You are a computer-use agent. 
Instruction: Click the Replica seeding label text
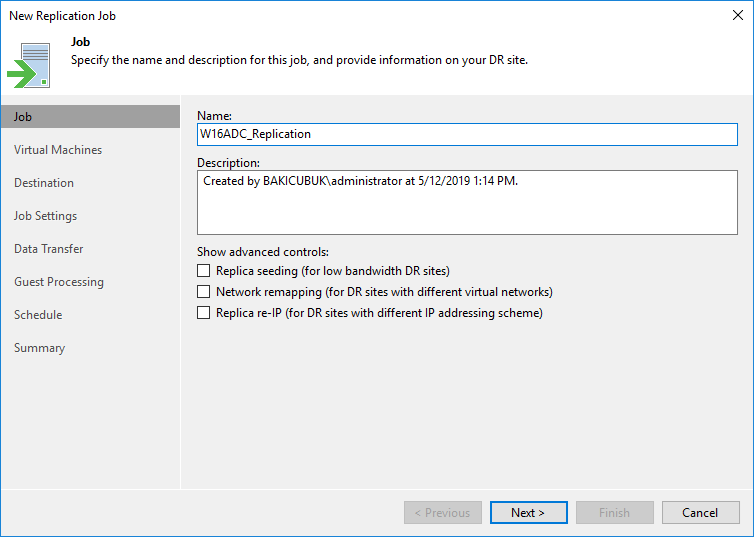333,271
